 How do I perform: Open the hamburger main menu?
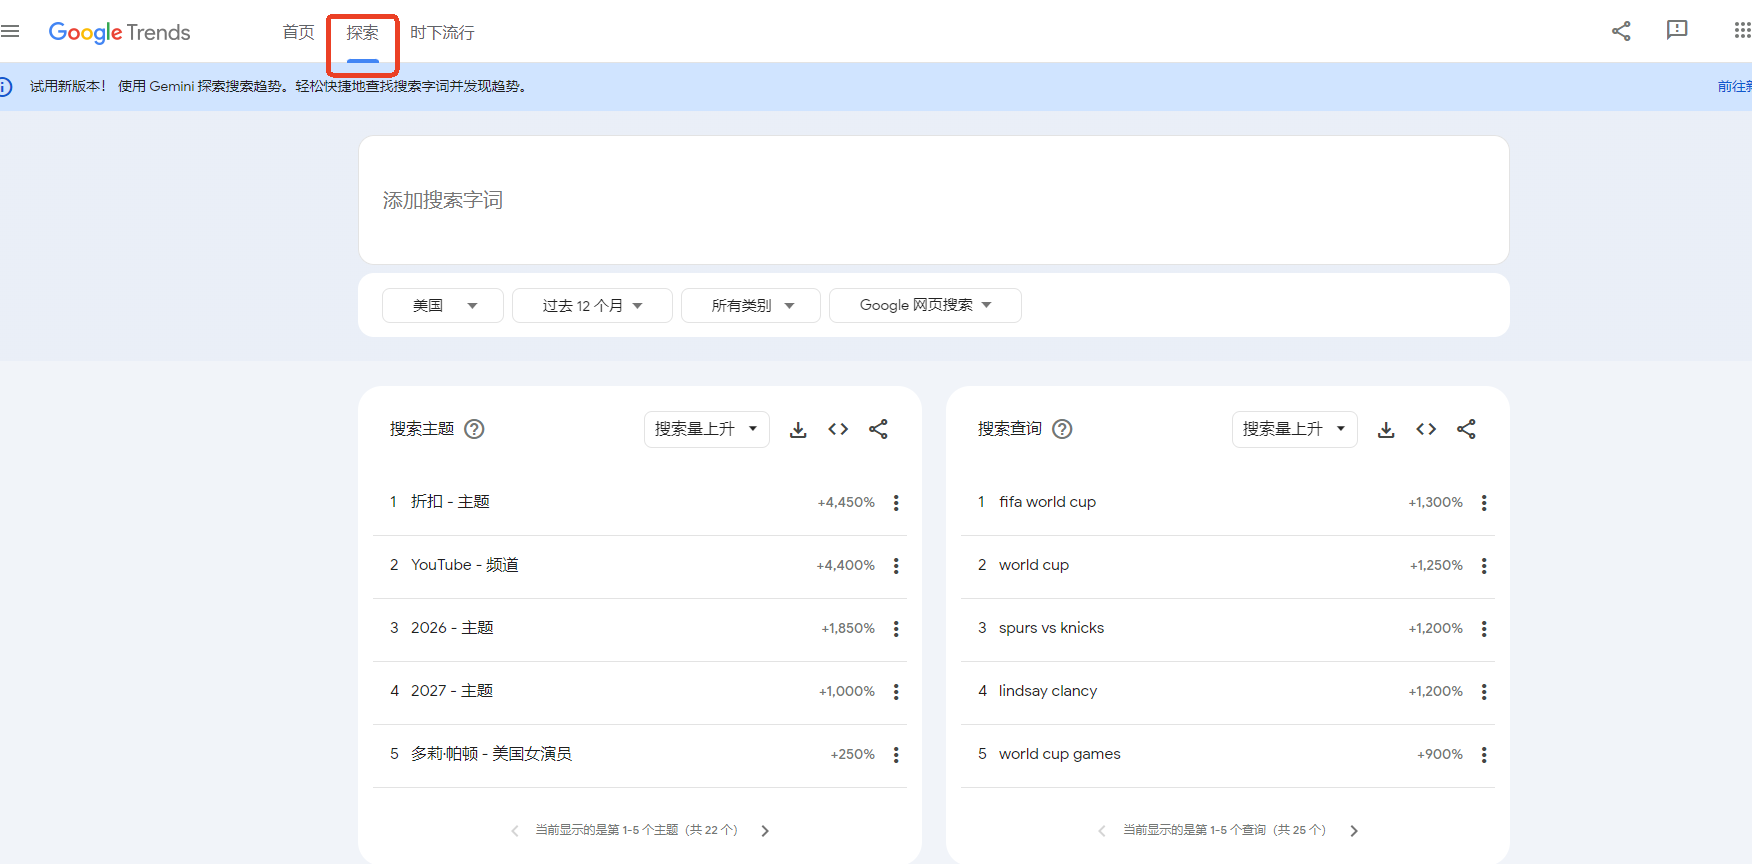[10, 32]
